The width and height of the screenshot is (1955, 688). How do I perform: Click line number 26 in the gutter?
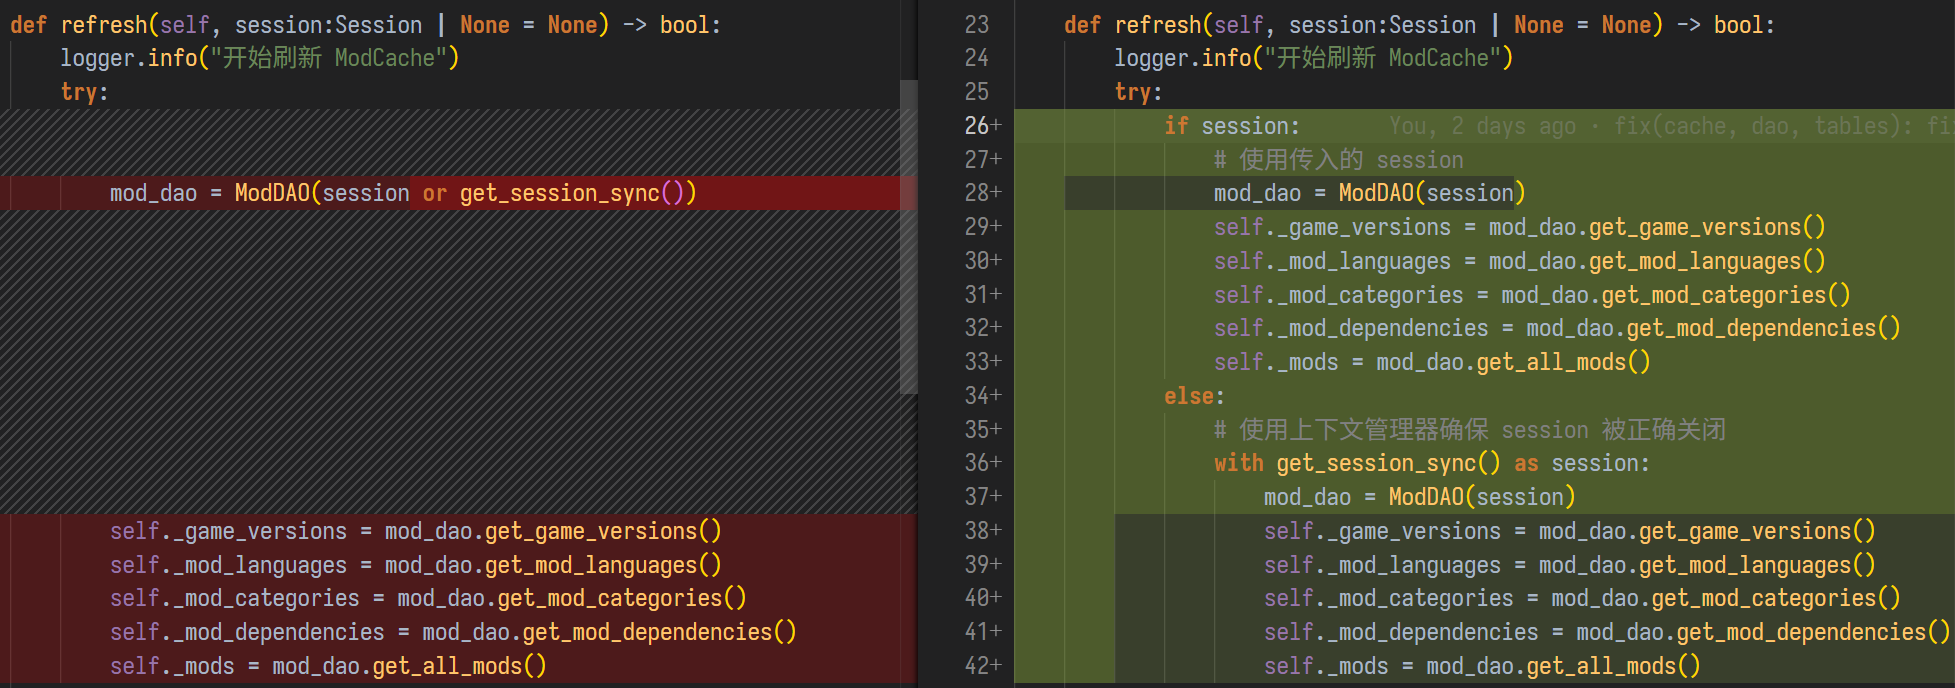coord(976,126)
